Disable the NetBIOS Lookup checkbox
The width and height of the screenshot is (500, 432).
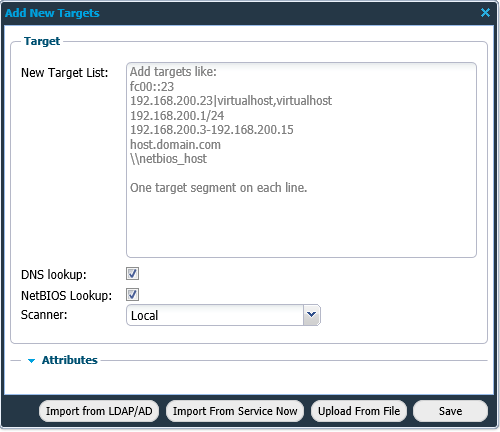(x=132, y=295)
